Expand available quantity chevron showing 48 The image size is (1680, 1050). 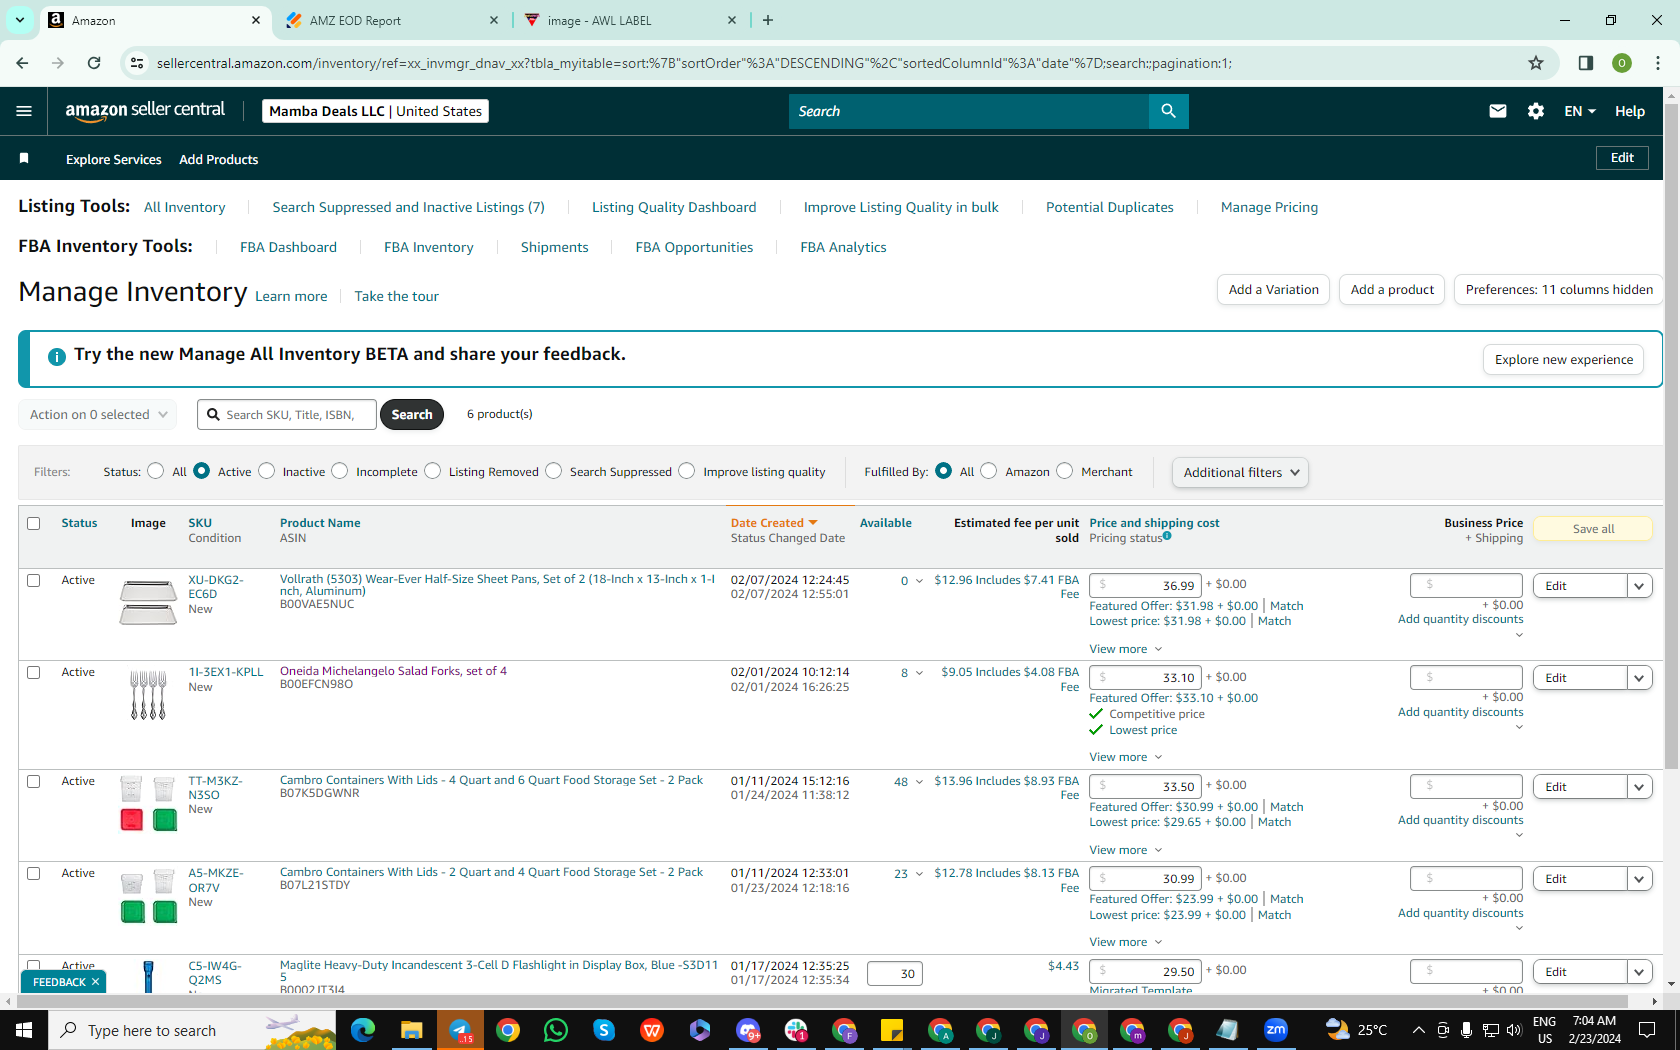(x=919, y=782)
